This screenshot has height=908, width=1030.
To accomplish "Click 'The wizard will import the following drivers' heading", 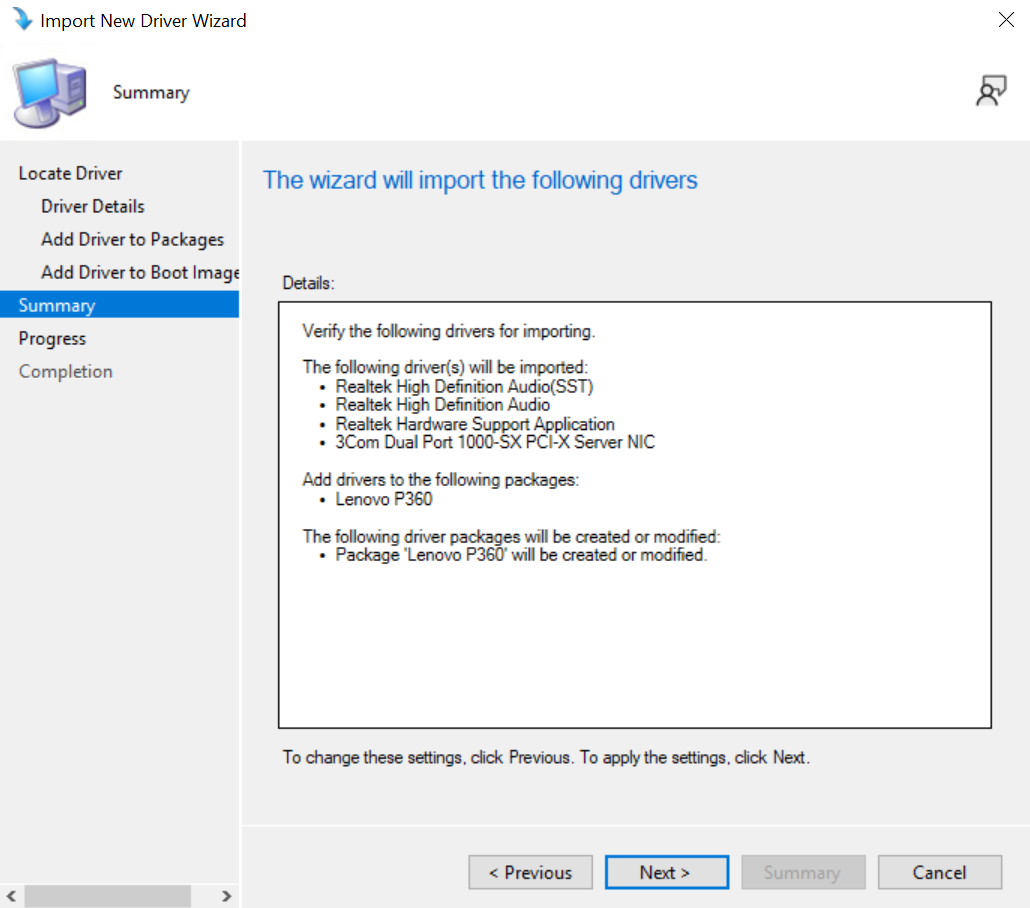I will point(480,180).
